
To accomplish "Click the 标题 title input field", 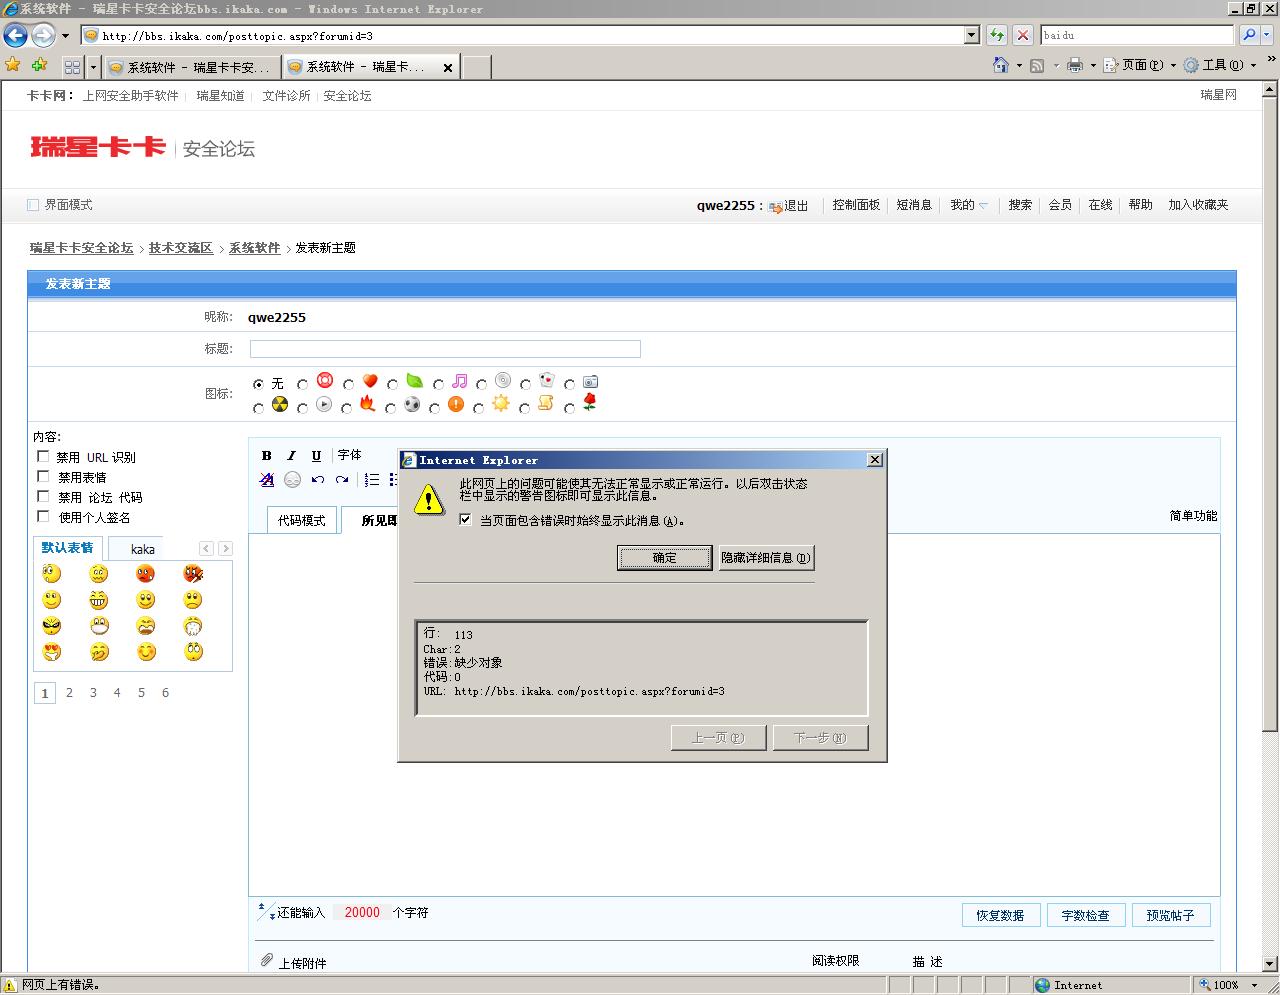I will [445, 349].
